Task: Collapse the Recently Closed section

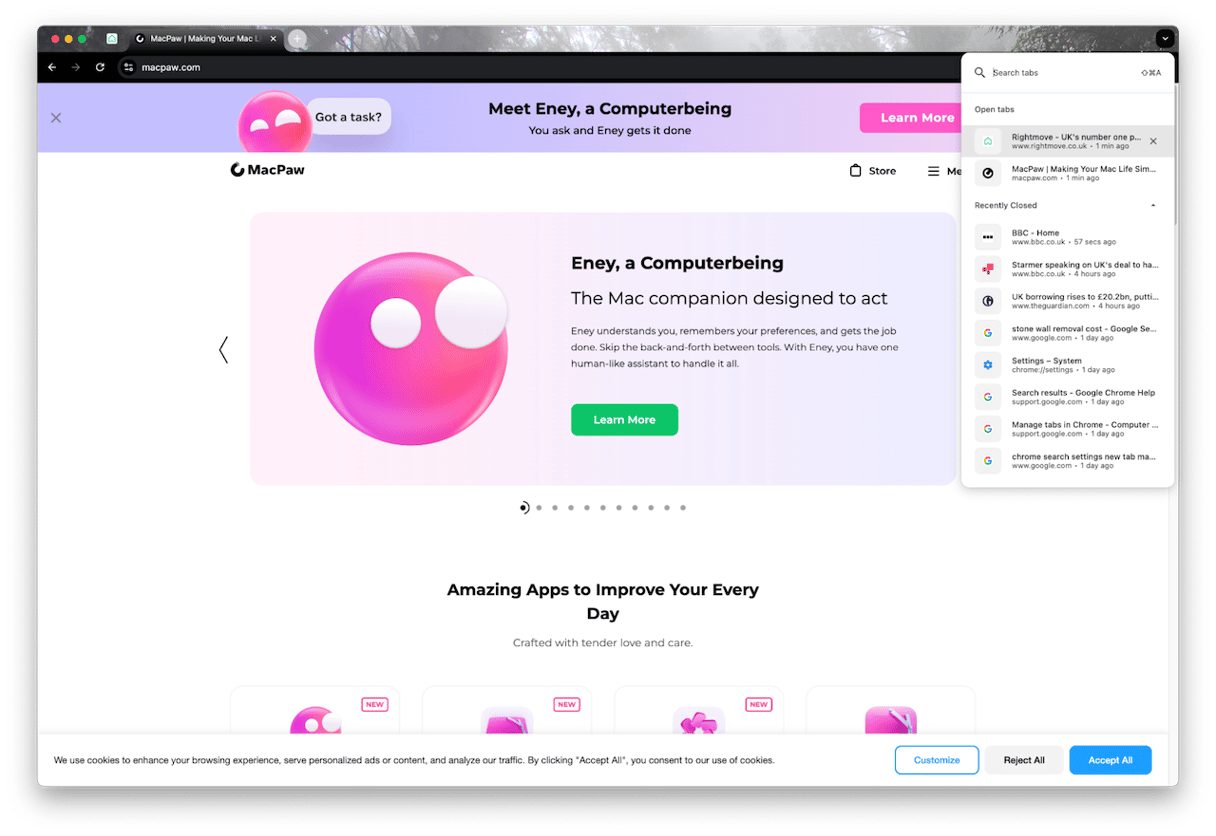Action: 1153,205
